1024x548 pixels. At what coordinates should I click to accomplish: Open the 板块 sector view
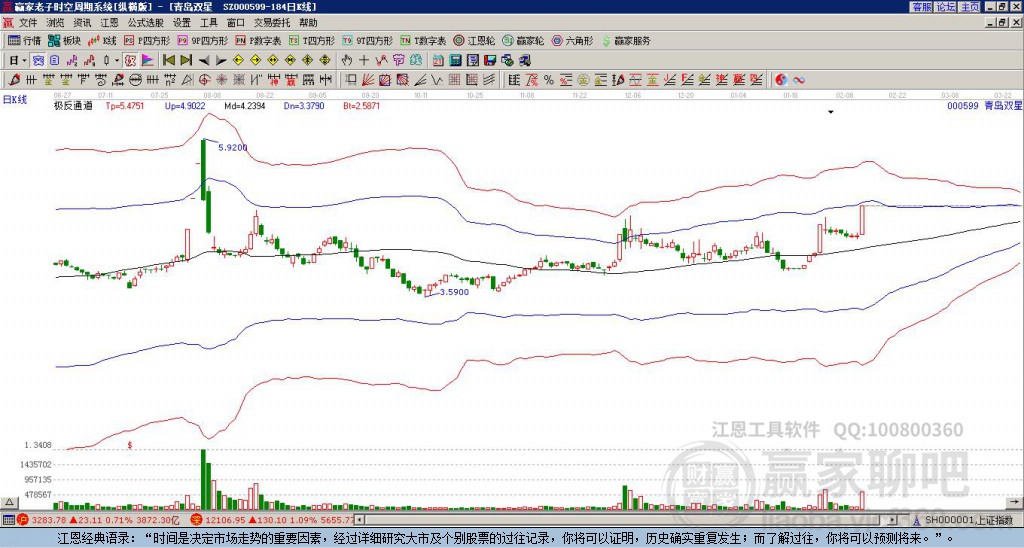(x=64, y=40)
